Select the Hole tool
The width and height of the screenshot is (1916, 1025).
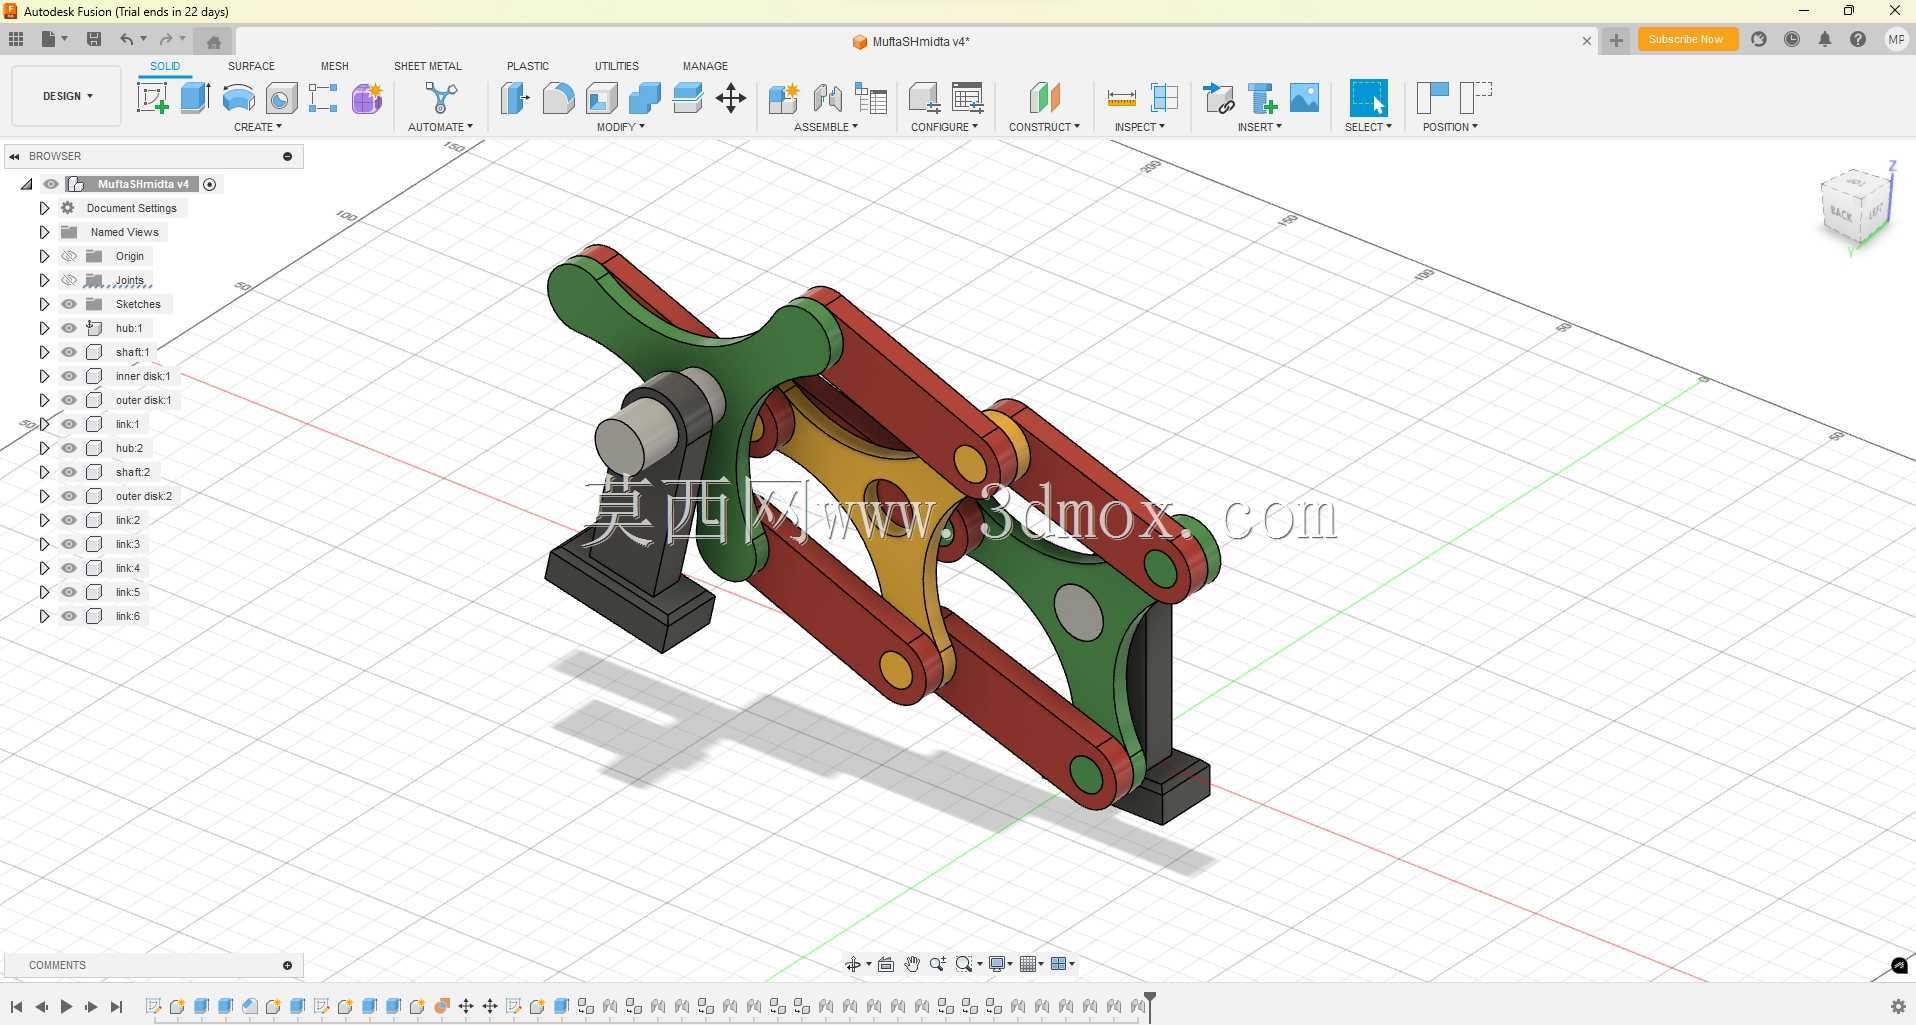pos(281,98)
